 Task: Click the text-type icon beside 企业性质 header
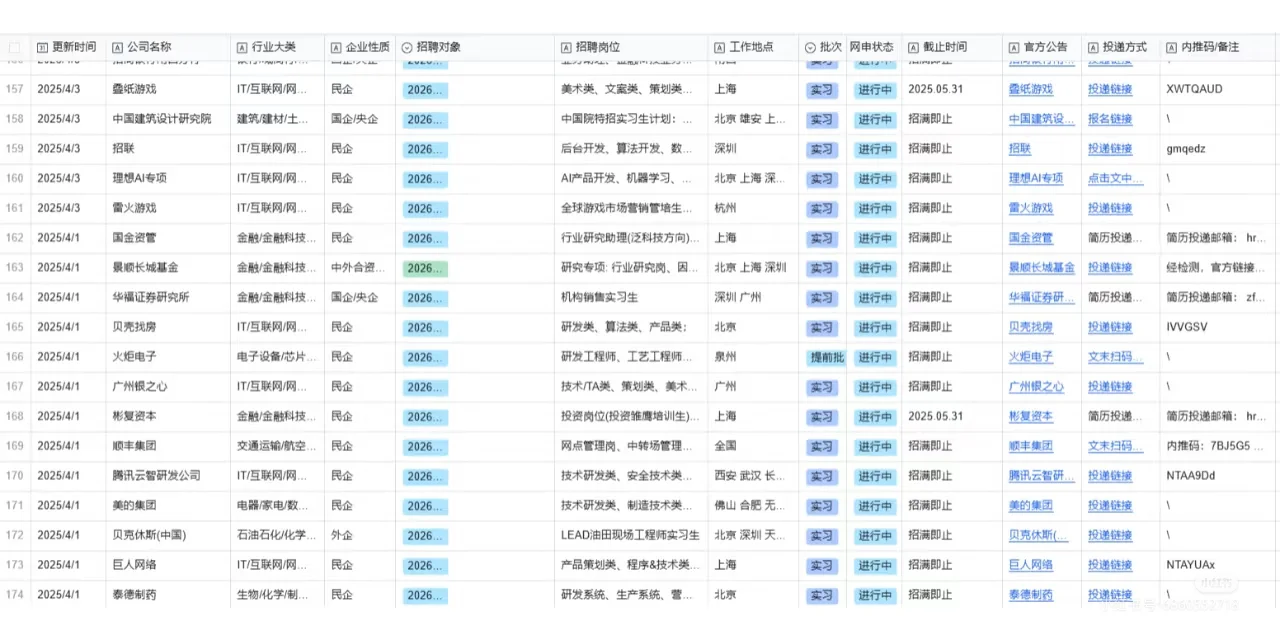point(335,47)
